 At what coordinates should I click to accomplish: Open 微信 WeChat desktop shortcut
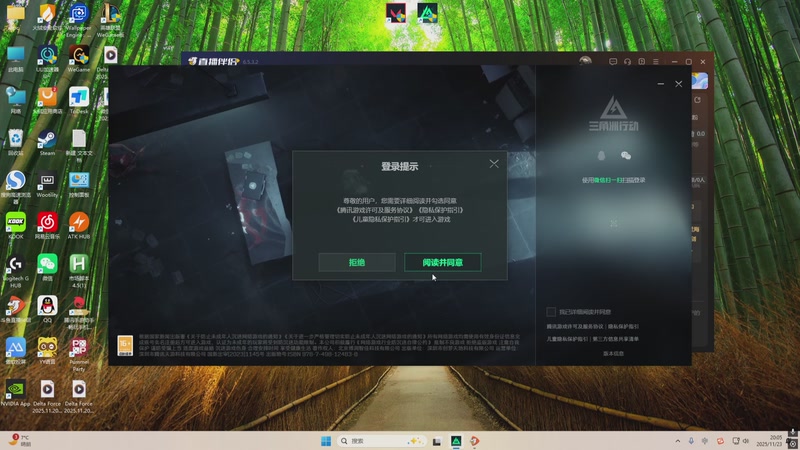[x=47, y=268]
